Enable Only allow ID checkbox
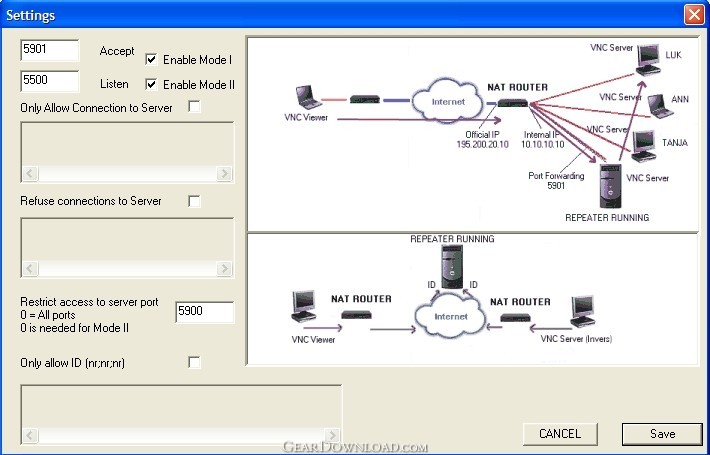This screenshot has height=455, width=710. coord(194,362)
